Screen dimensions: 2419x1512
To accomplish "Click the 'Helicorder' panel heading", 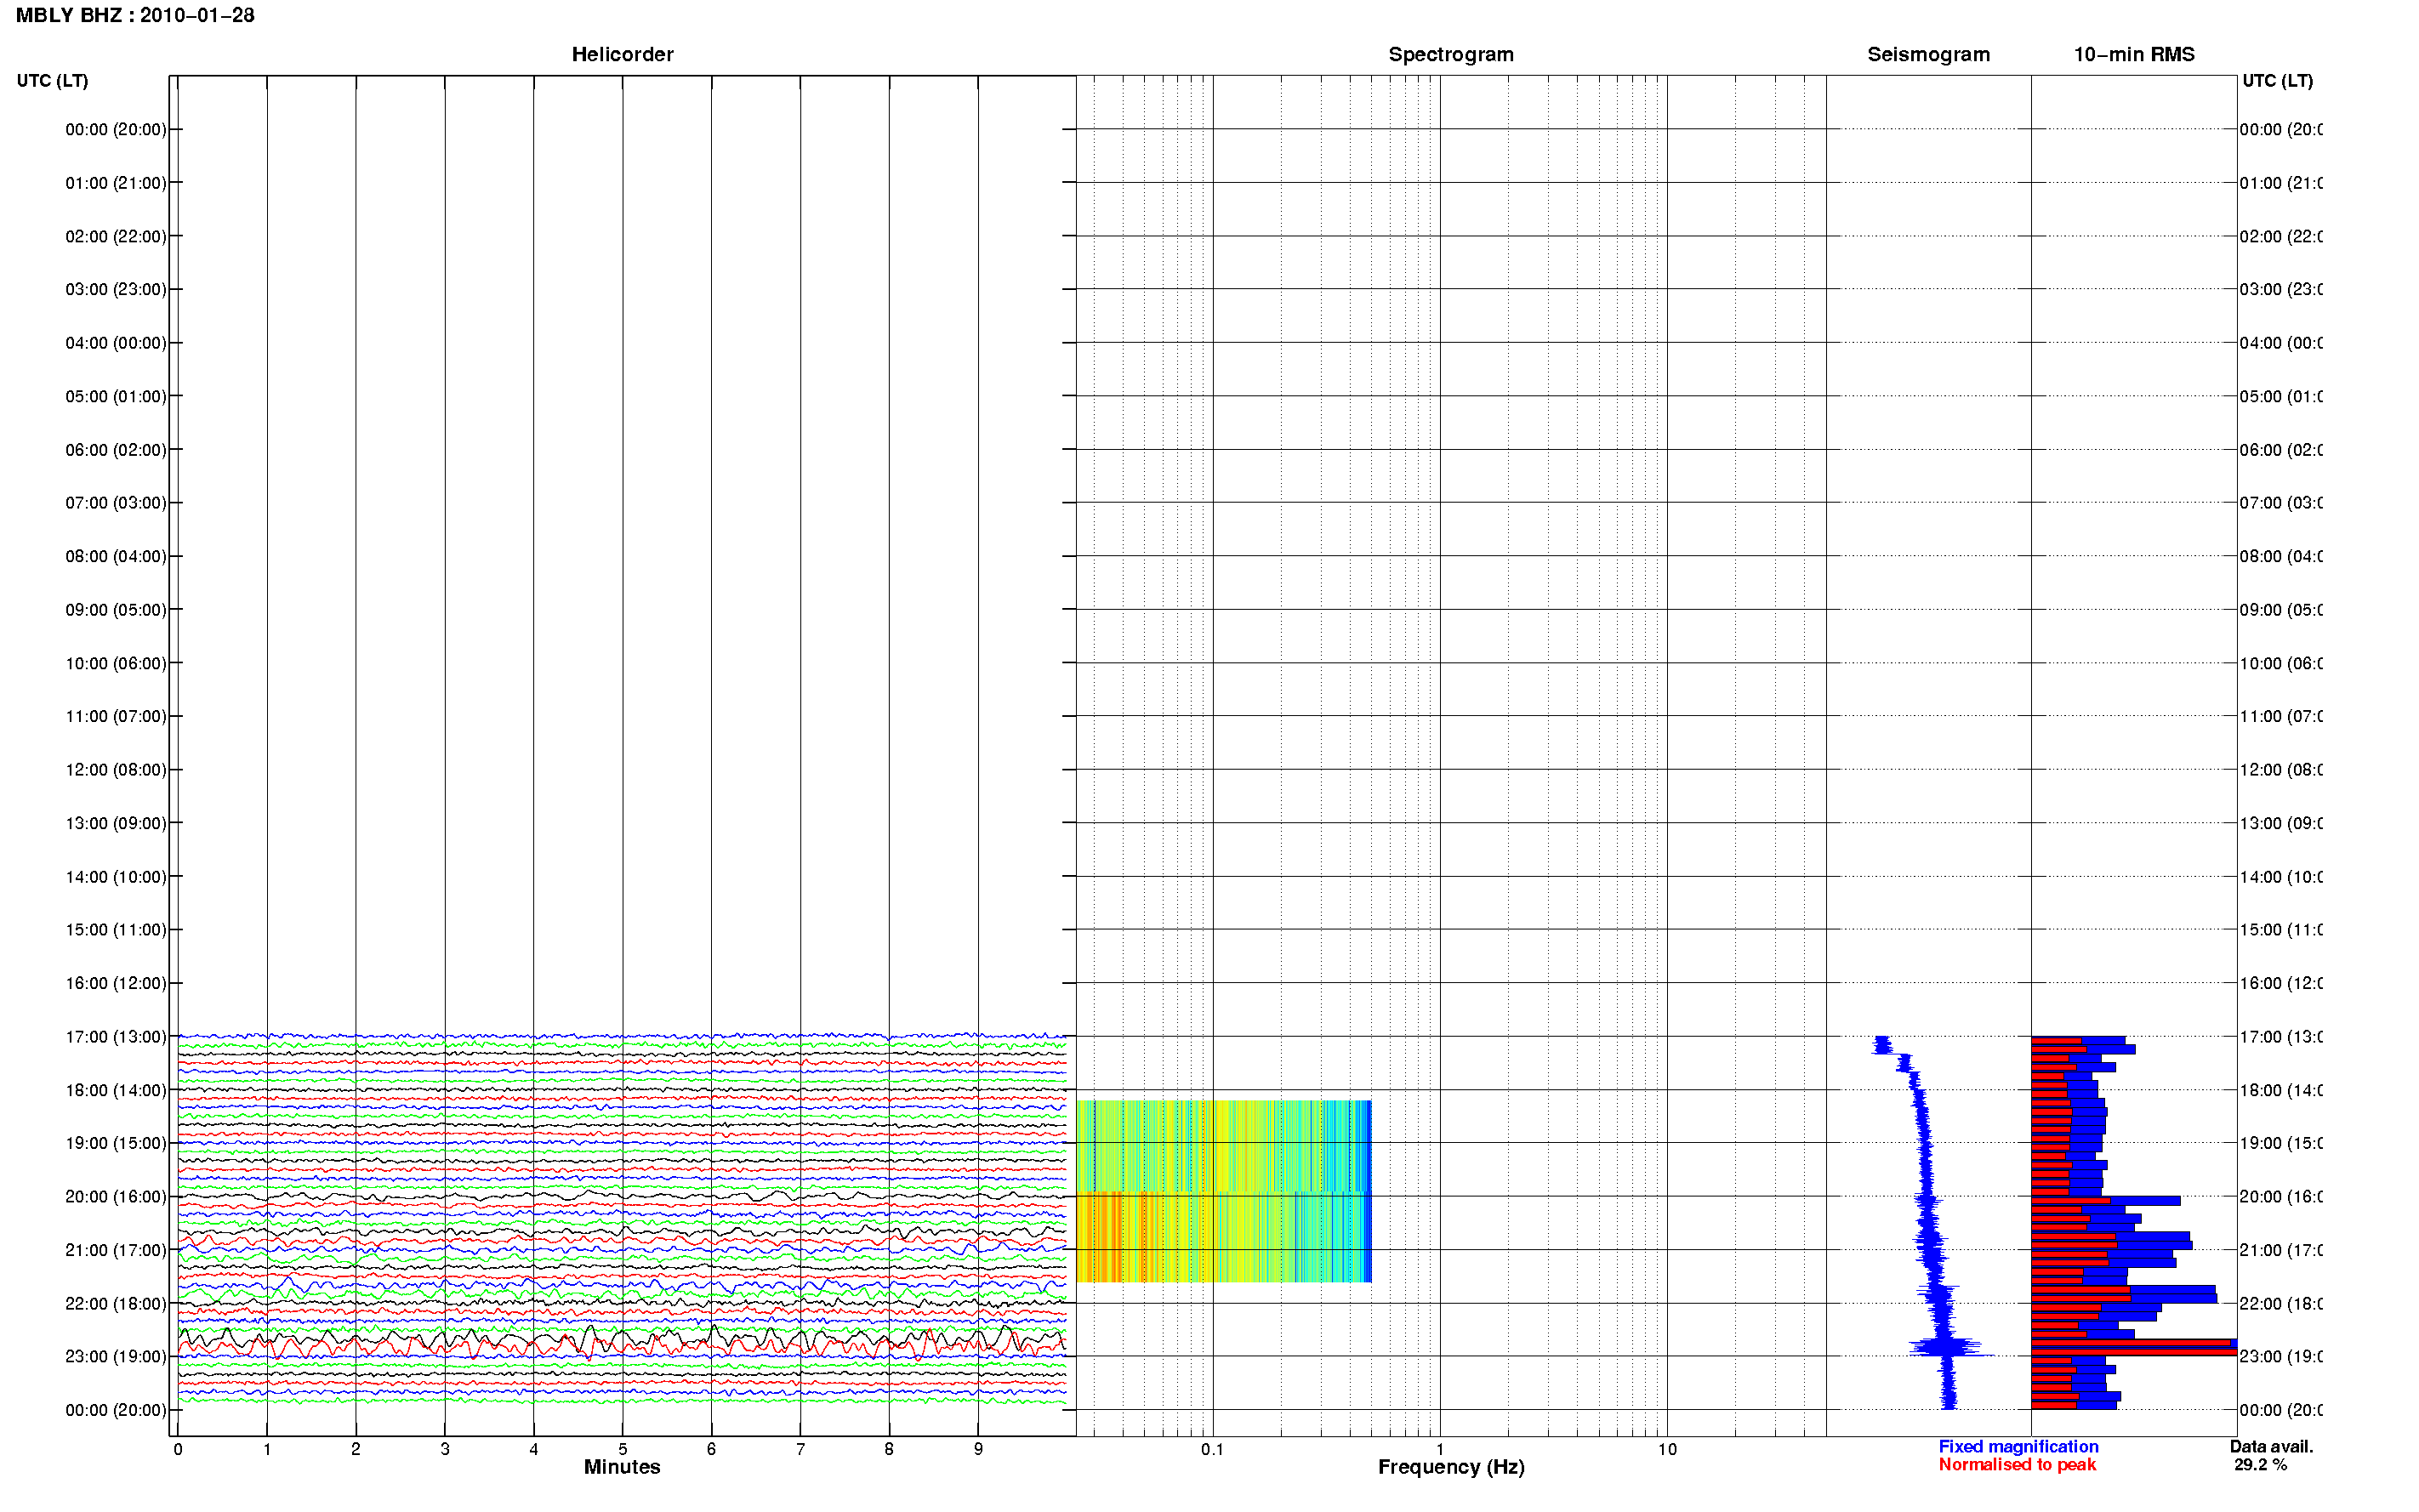I will tap(622, 54).
